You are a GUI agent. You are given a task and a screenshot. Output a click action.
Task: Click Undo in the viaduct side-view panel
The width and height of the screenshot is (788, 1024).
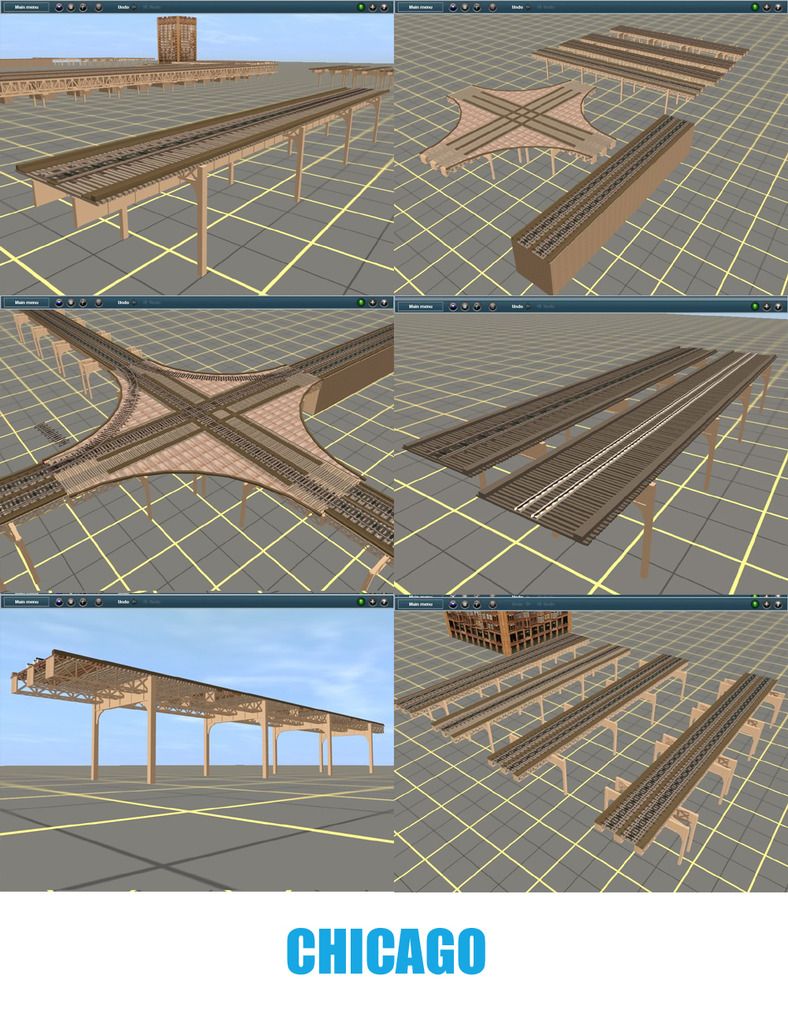click(123, 601)
